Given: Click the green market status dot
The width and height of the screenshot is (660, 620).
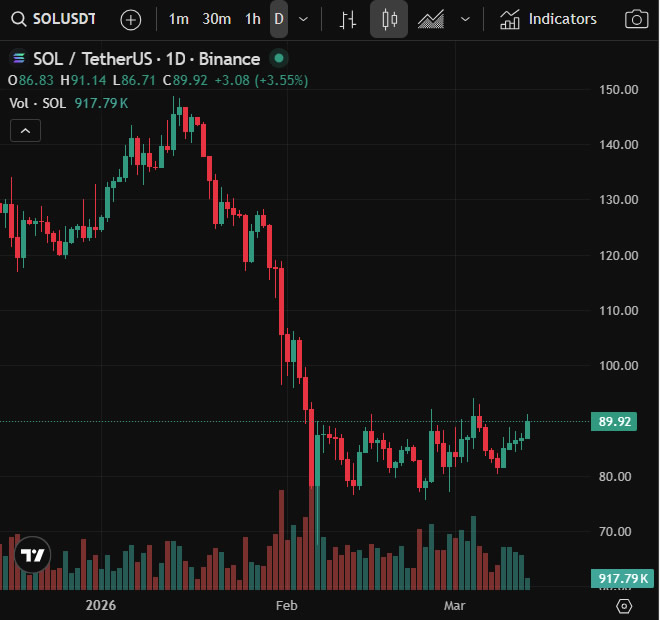Looking at the screenshot, I should tap(279, 59).
